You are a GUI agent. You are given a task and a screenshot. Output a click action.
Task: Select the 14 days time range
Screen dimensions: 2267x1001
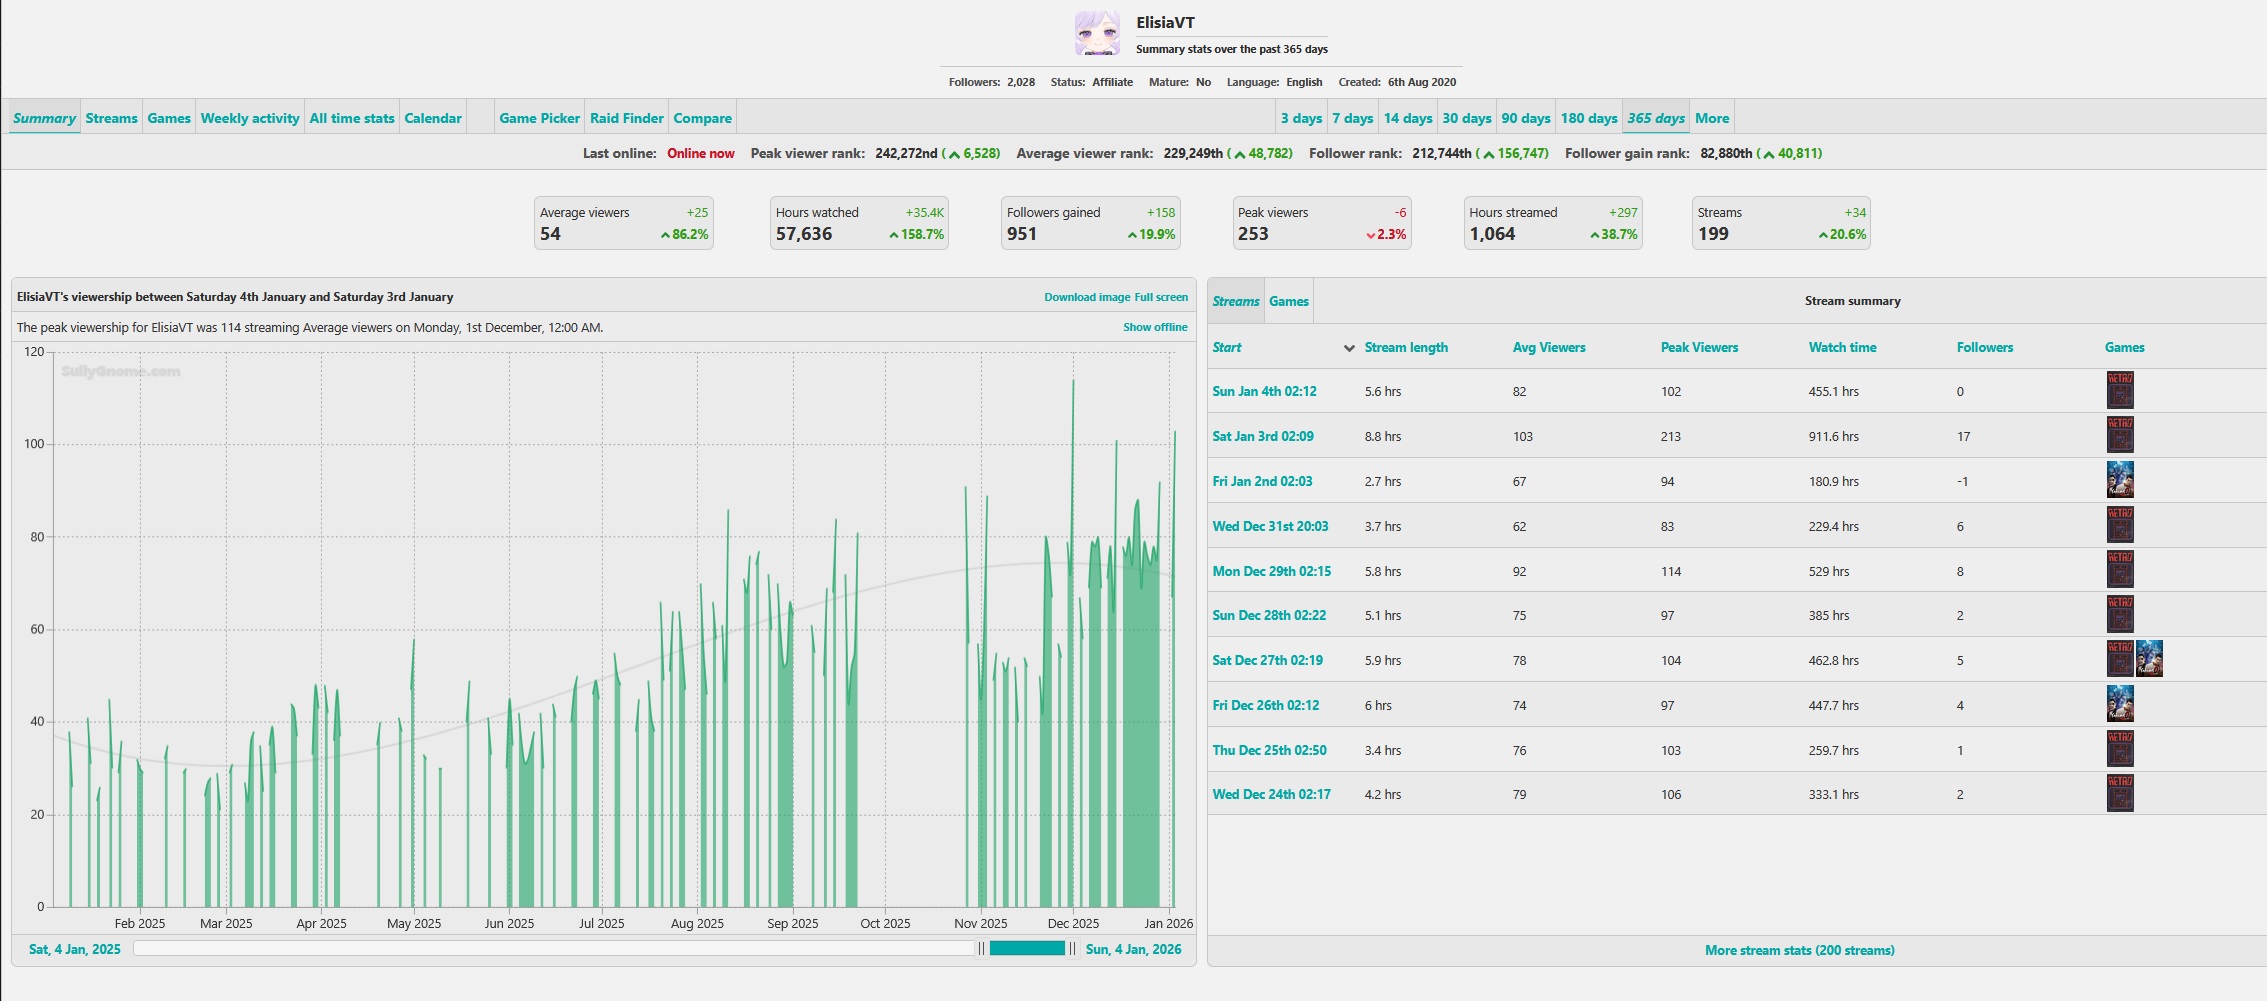click(x=1408, y=118)
